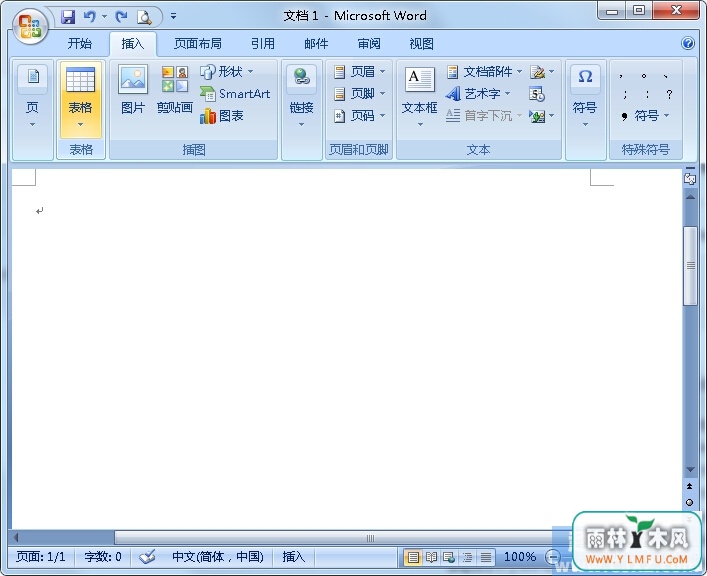This screenshot has width=707, height=576.
Task: Save document with the floppy disk icon
Action: coord(68,17)
